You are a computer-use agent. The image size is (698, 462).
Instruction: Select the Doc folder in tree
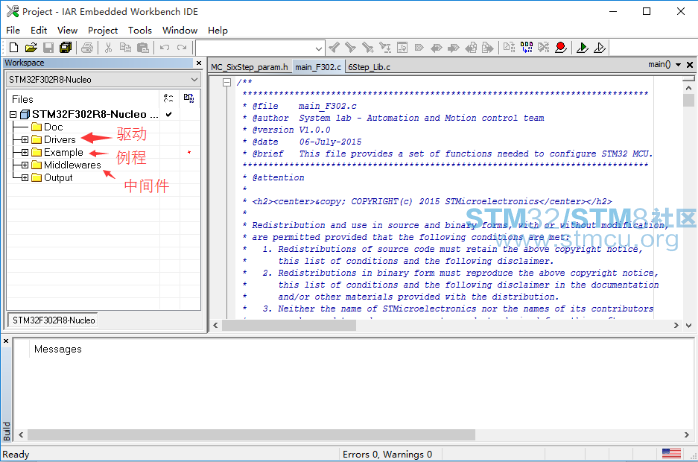click(47, 127)
